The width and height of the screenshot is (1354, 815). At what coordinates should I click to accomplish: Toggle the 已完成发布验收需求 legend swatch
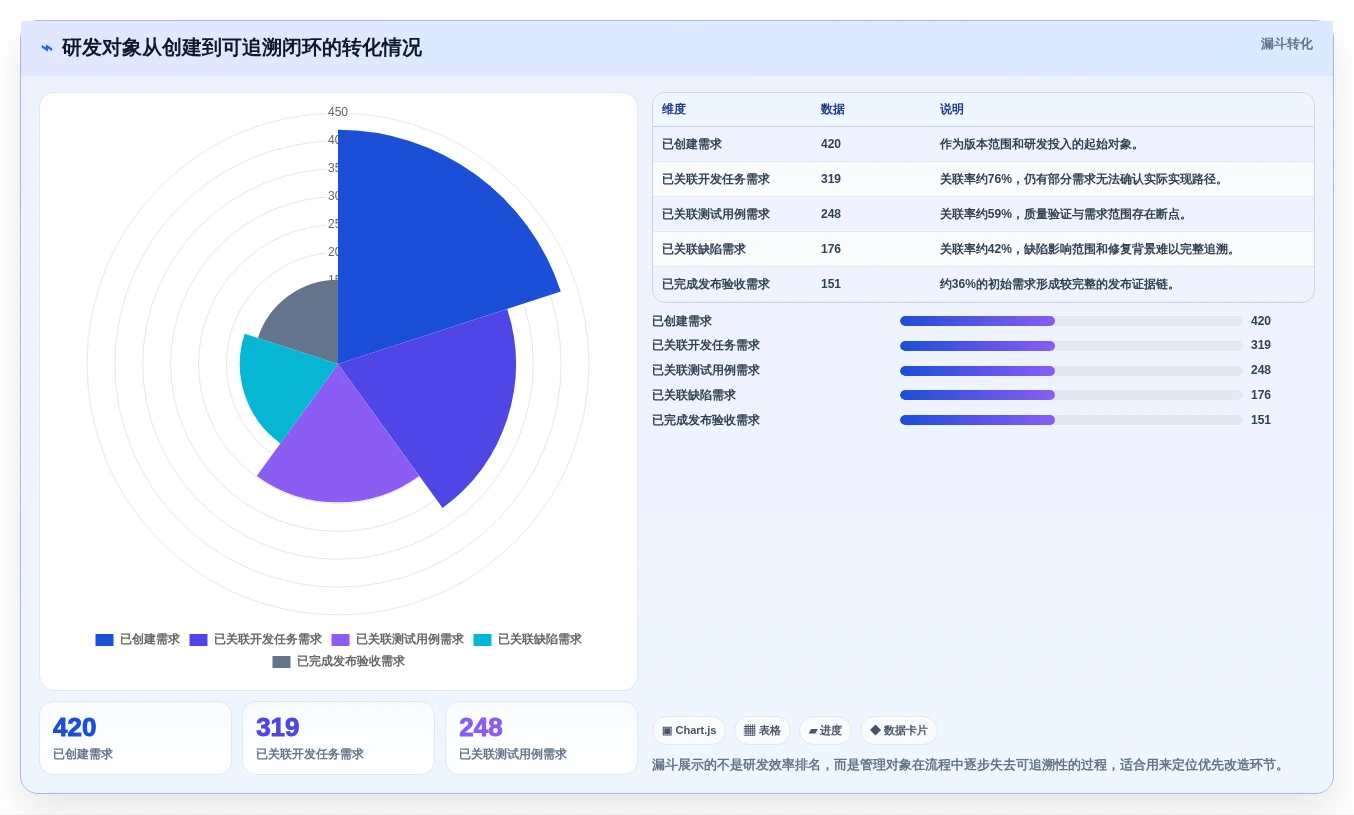click(281, 662)
